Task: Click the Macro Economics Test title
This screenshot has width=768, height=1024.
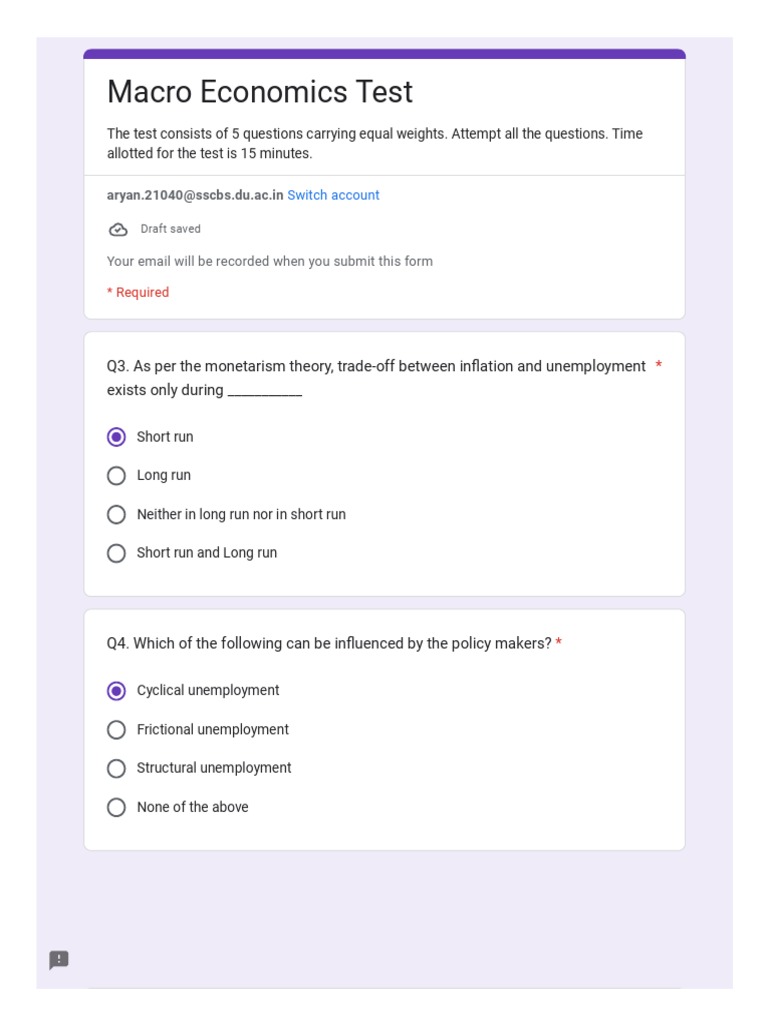Action: pos(259,92)
